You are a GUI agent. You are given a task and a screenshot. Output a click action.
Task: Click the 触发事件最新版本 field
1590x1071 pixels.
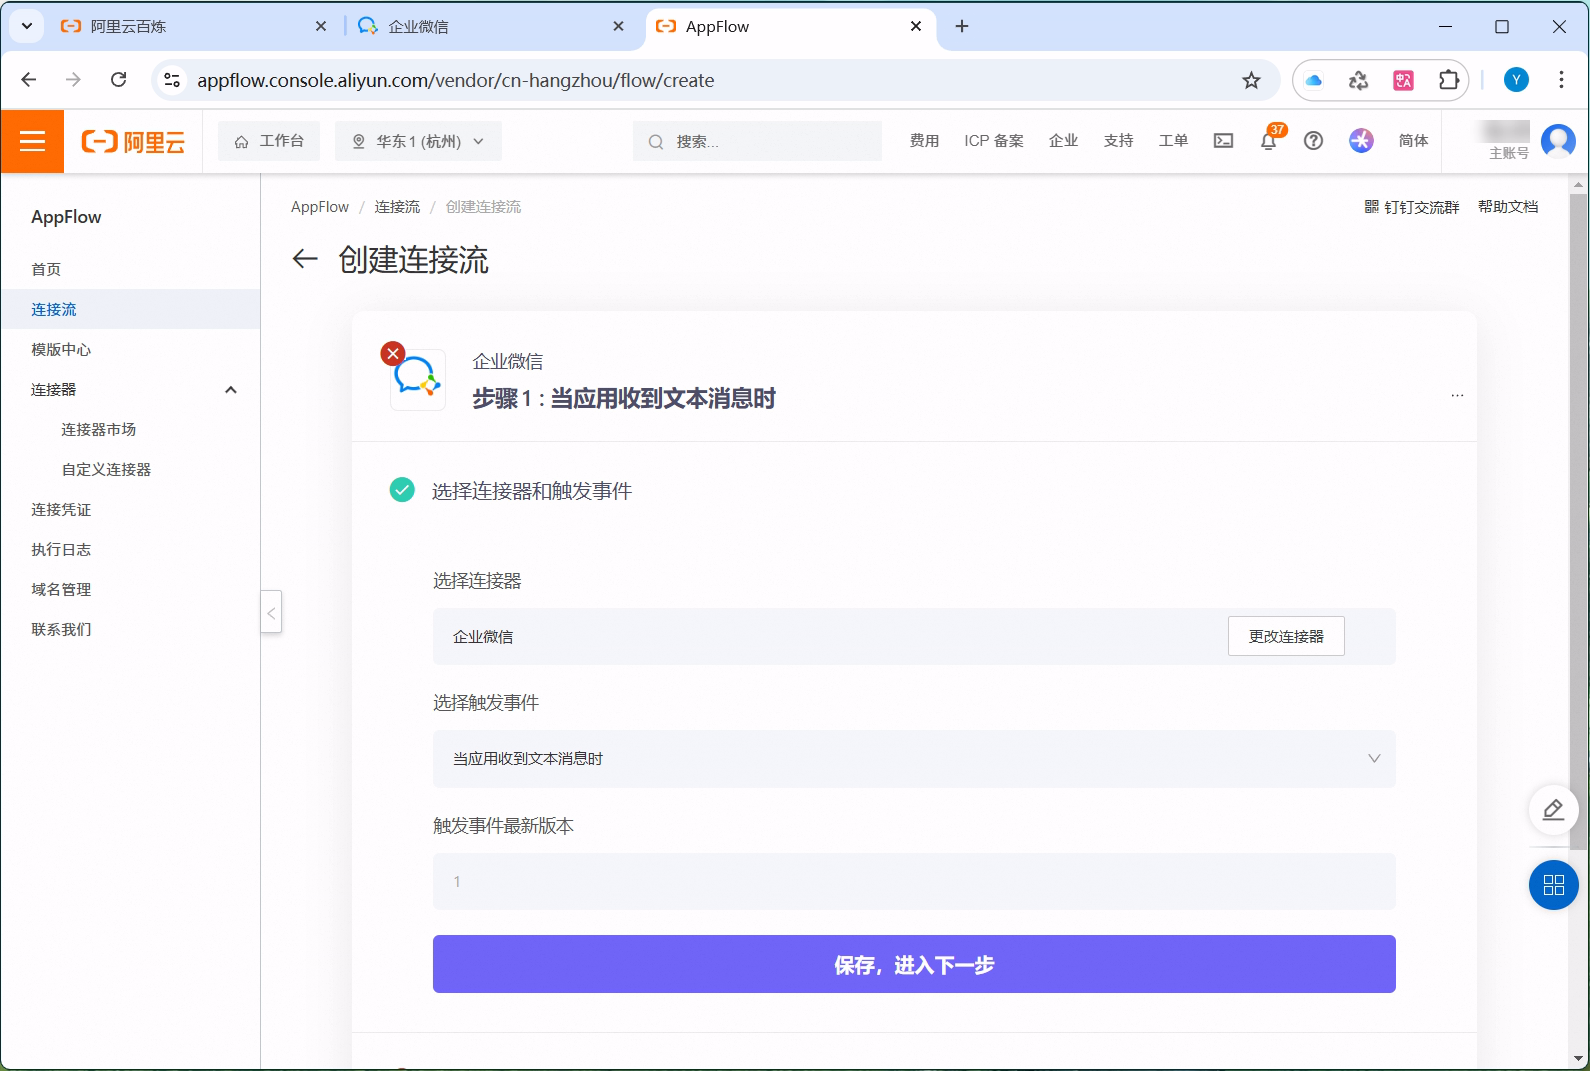(914, 881)
